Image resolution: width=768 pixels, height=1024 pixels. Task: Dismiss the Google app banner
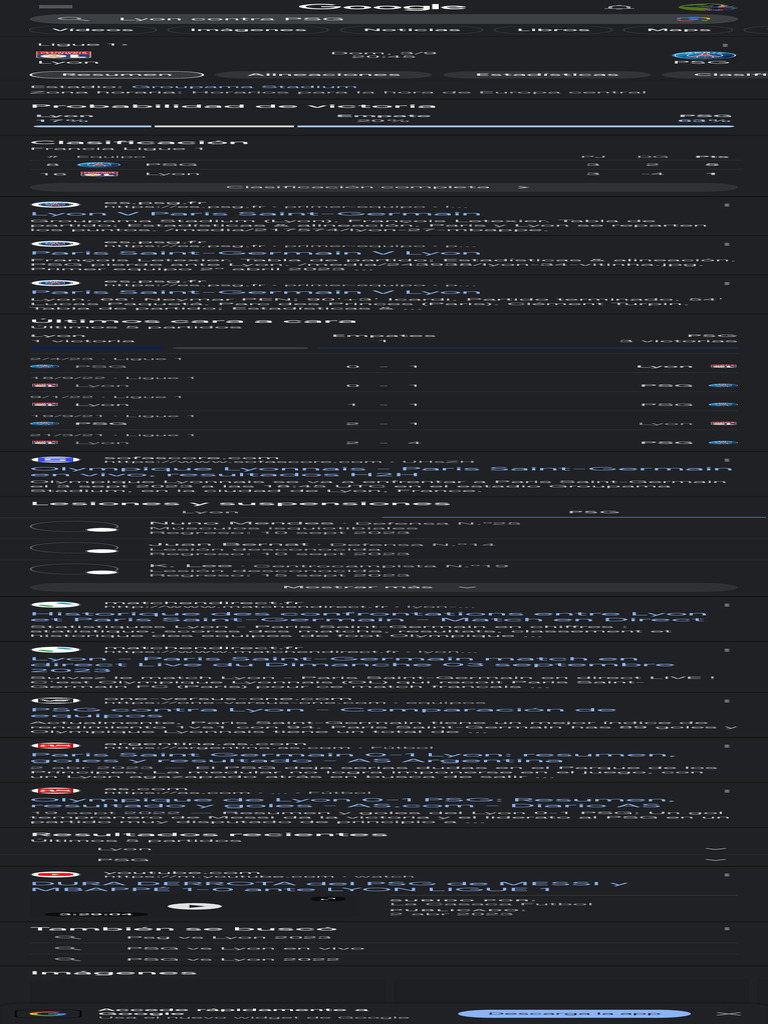tap(728, 1014)
